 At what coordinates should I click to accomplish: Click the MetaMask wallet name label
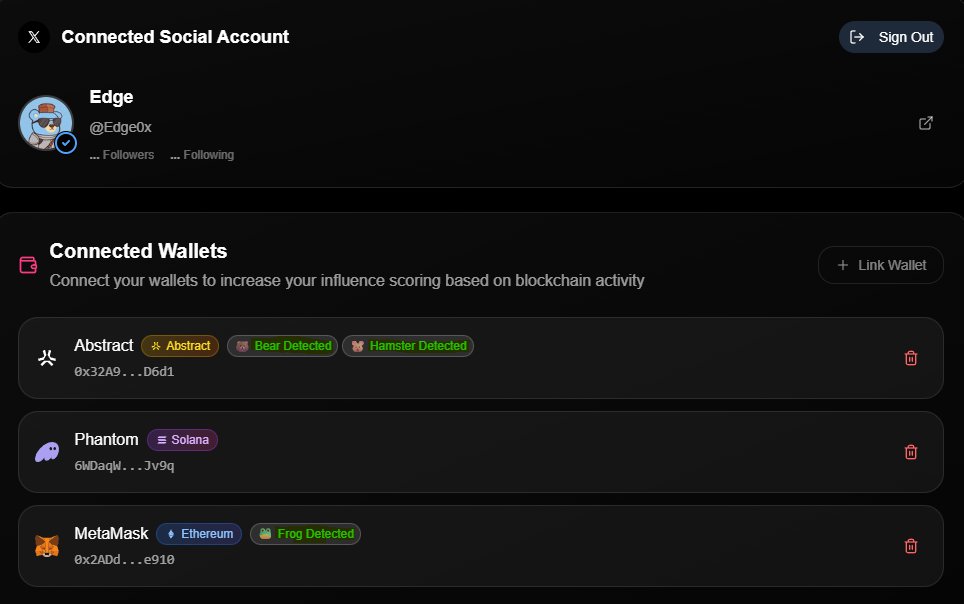tap(111, 534)
